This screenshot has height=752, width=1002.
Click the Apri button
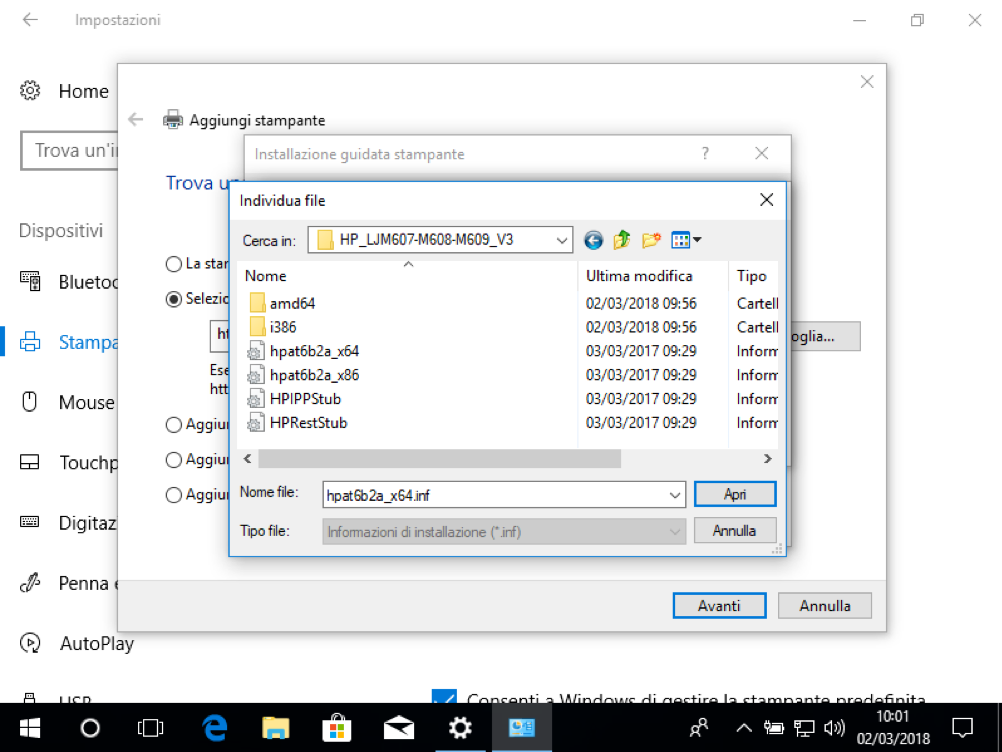coord(735,495)
